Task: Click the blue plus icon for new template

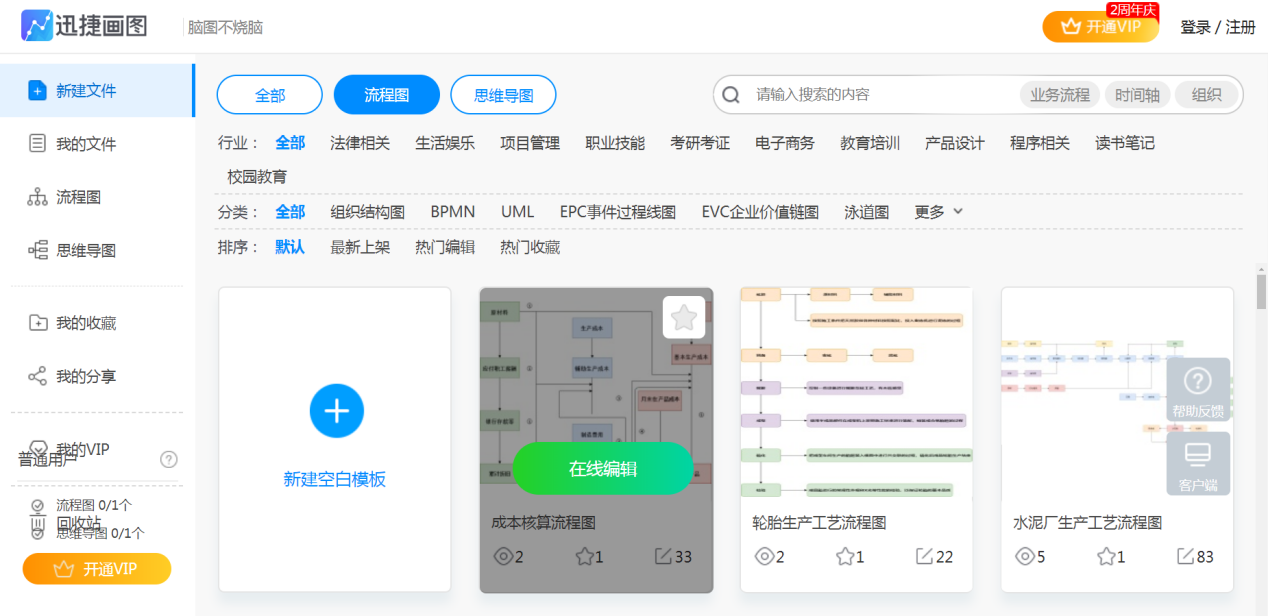Action: click(336, 411)
